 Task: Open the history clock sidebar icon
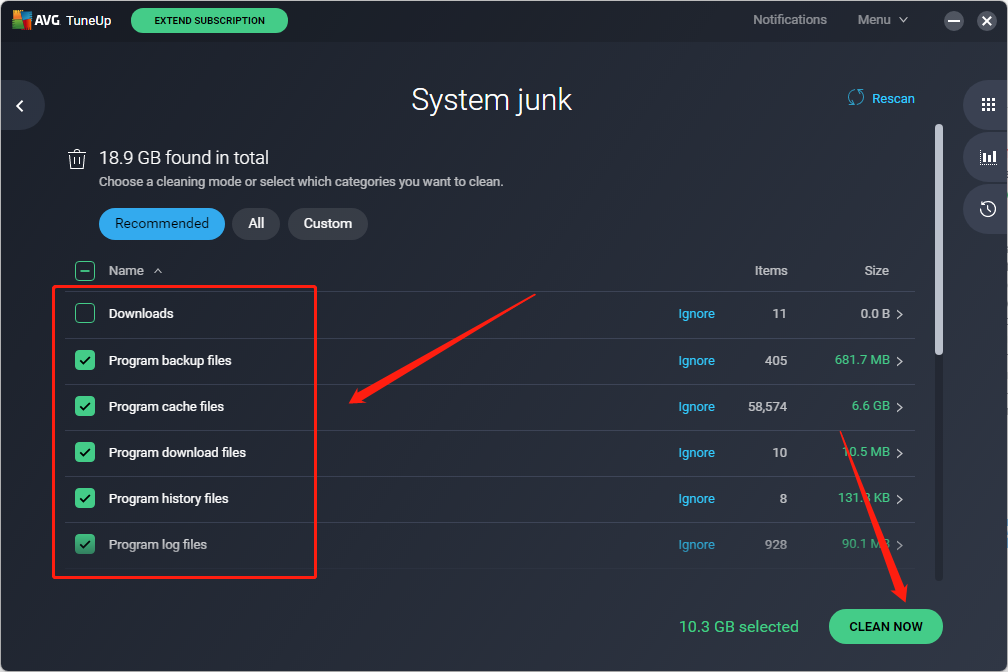point(988,209)
